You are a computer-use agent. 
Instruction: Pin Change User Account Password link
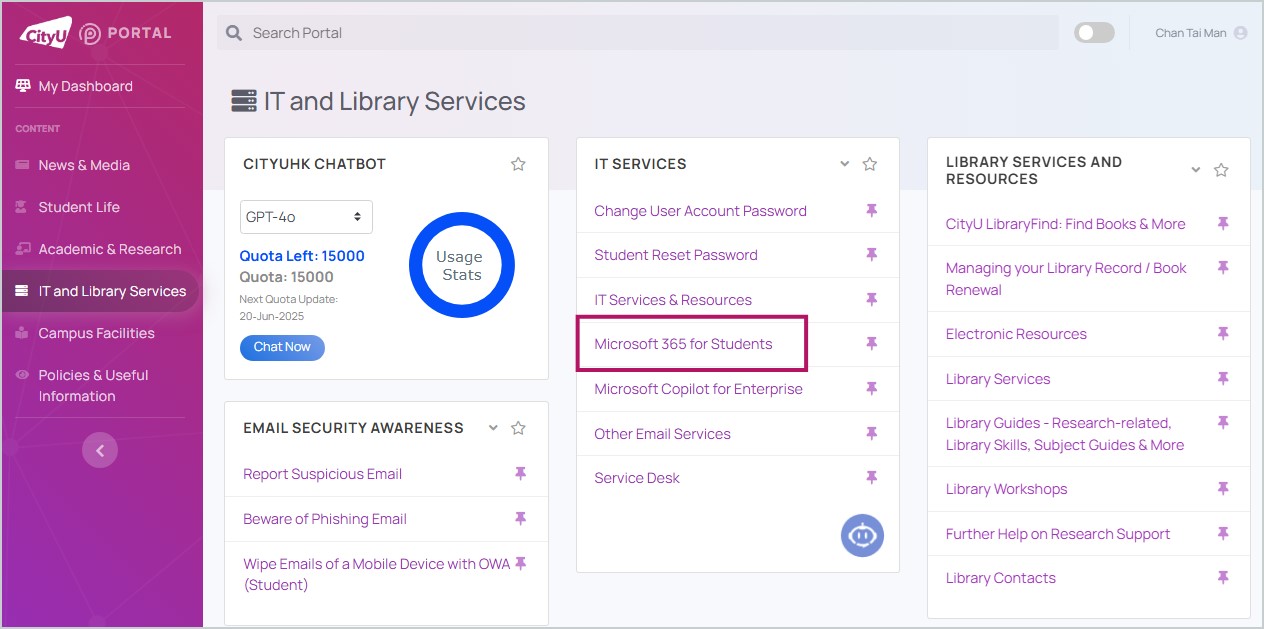(871, 211)
